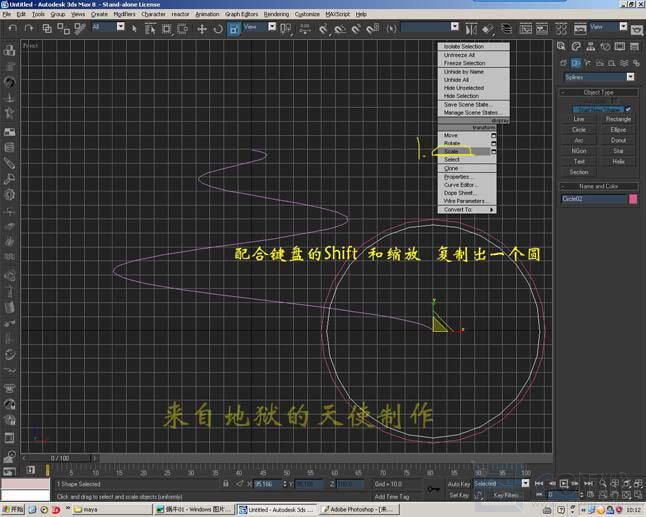This screenshot has height=517, width=646.
Task: Click the Quick Render teapot icon
Action: [637, 30]
